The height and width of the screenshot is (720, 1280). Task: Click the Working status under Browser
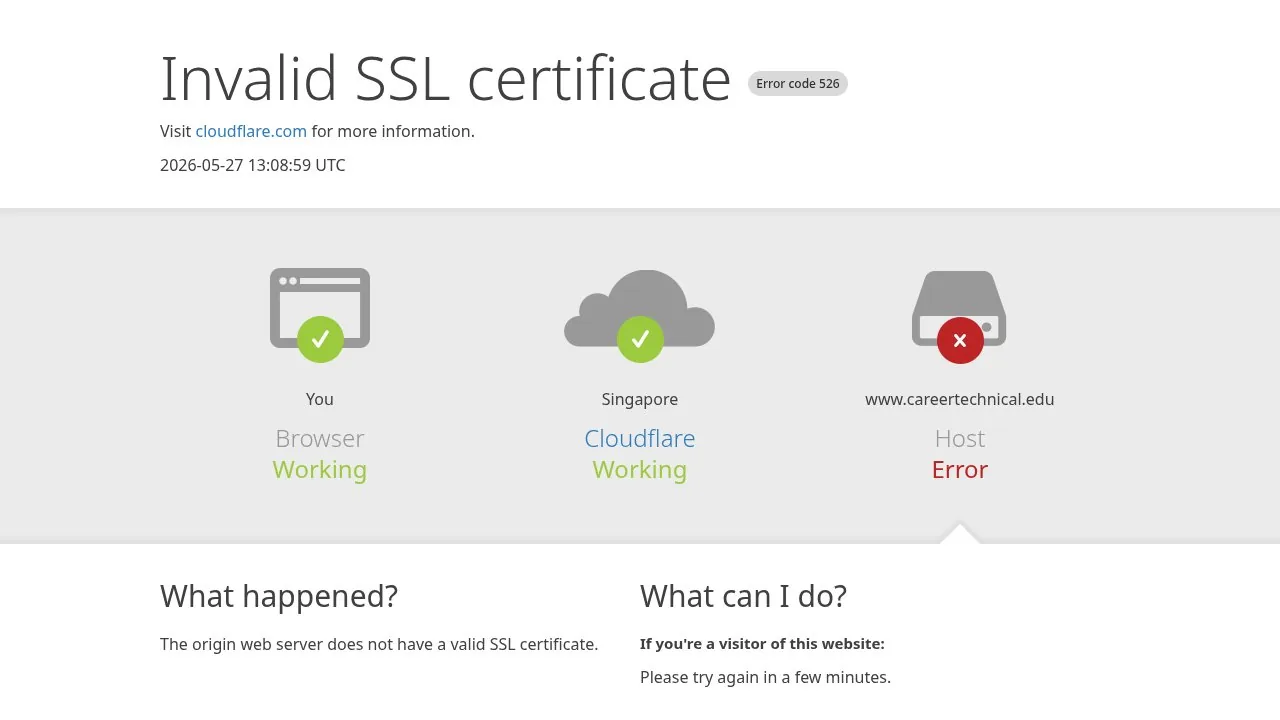[320, 469]
